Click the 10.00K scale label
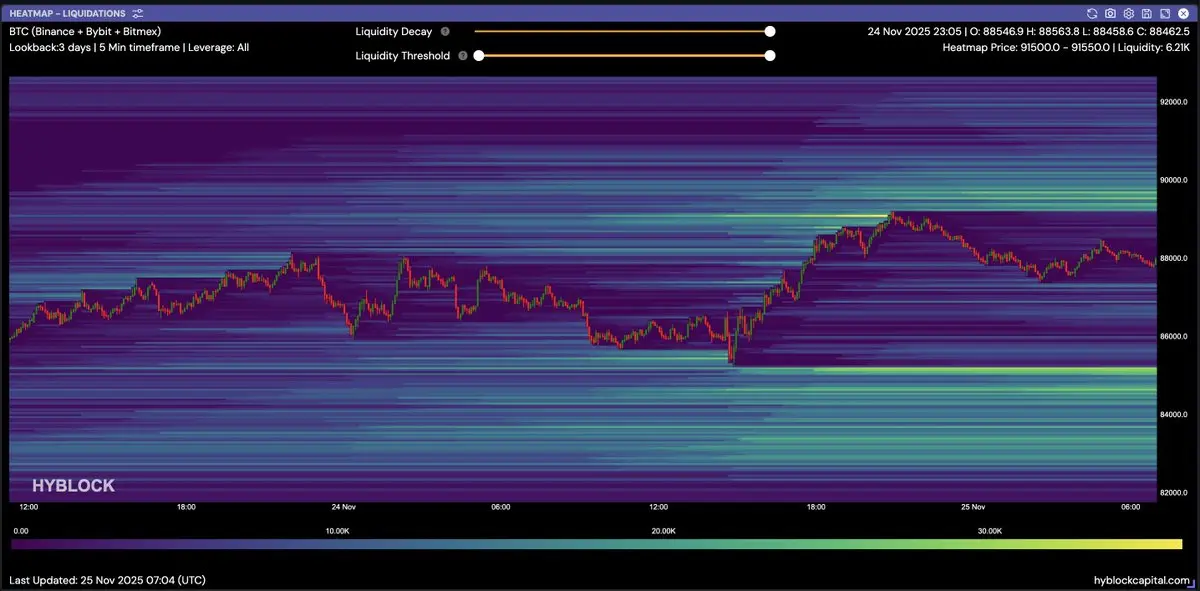 point(338,531)
